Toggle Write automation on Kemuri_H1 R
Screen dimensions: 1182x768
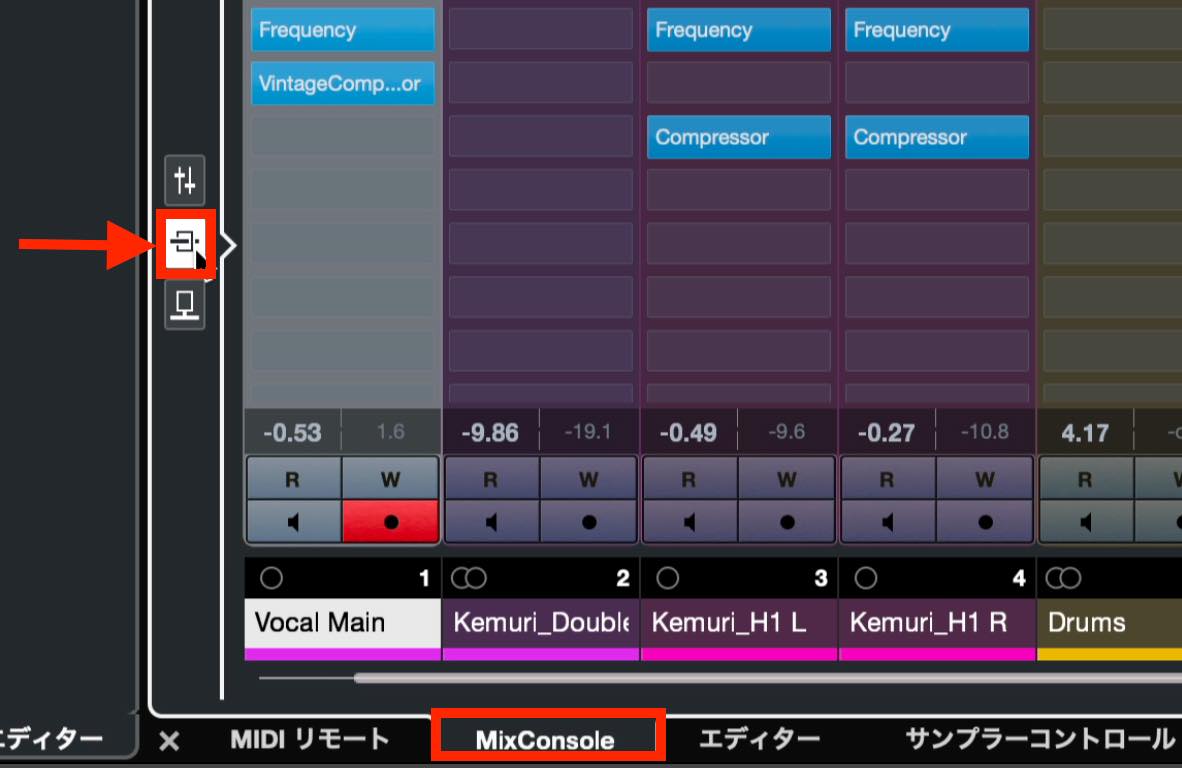(985, 479)
